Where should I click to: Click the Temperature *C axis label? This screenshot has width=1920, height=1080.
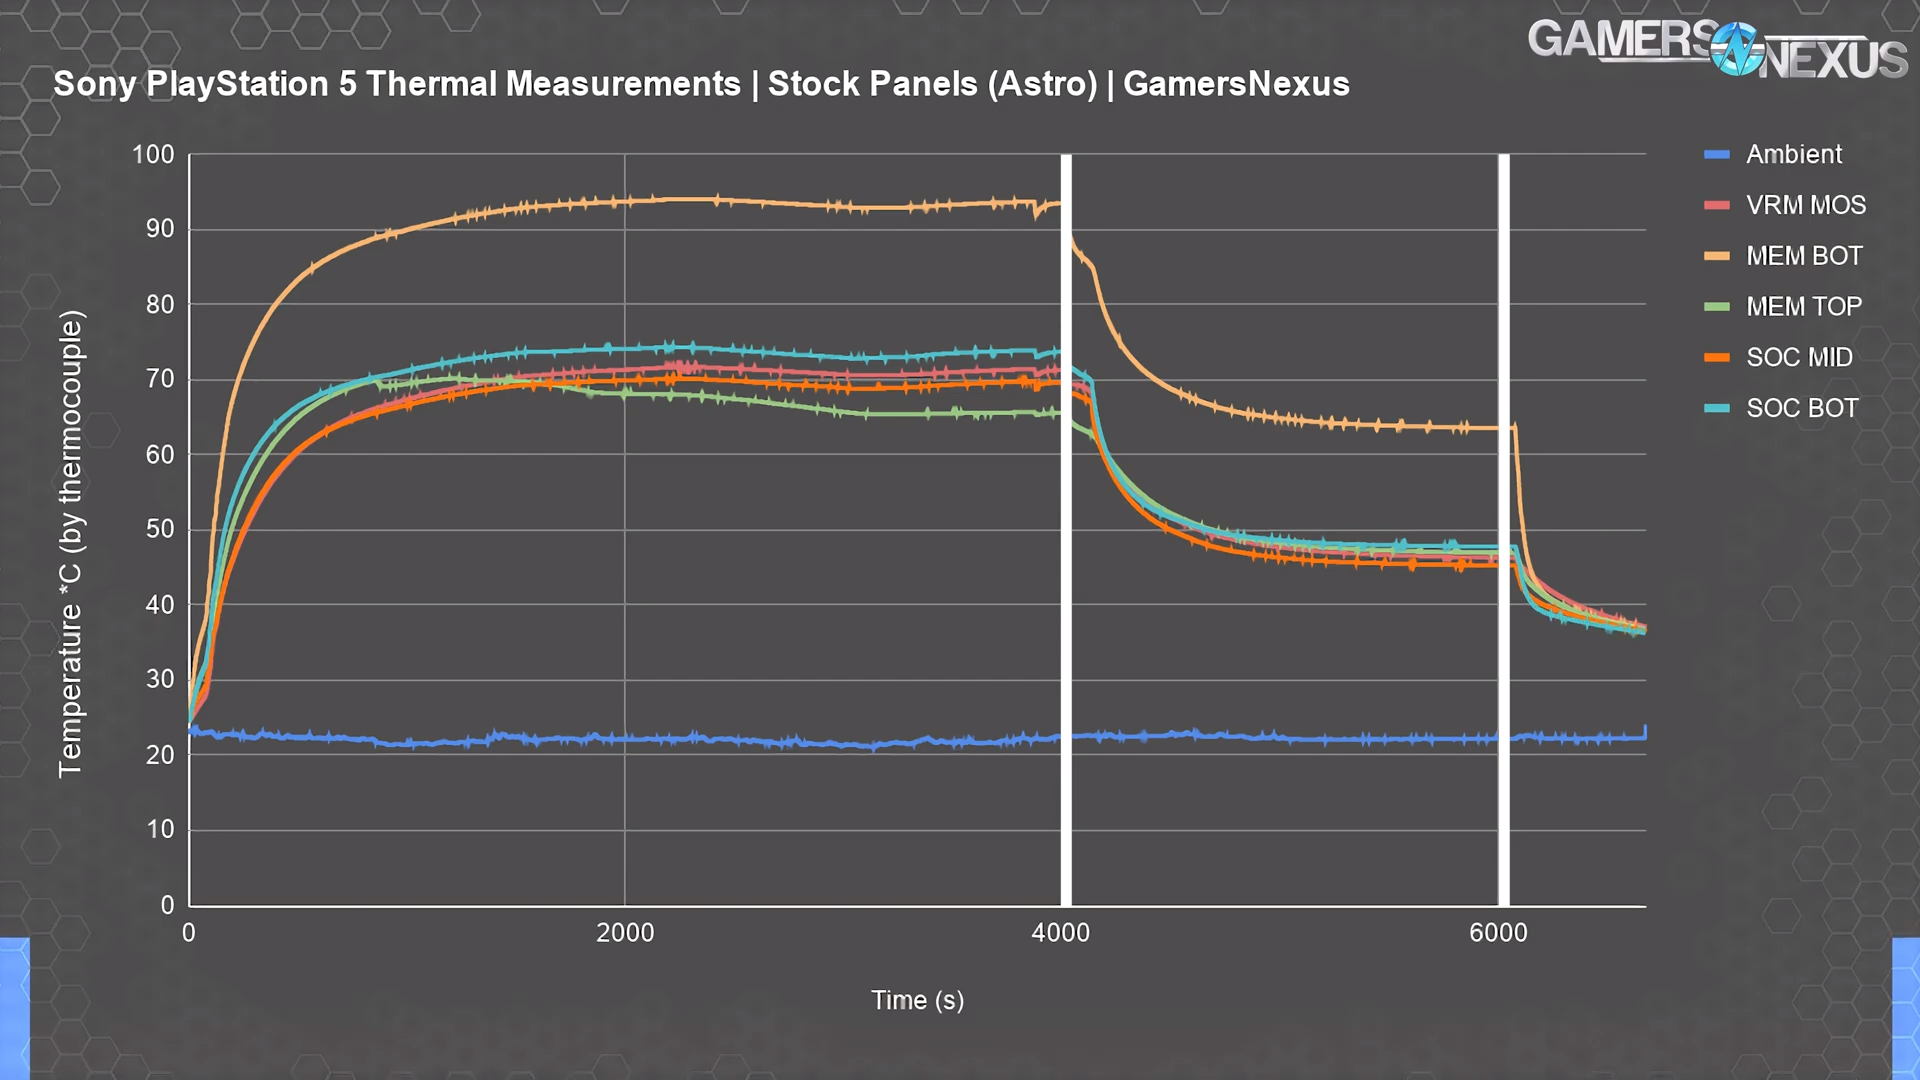(x=70, y=544)
